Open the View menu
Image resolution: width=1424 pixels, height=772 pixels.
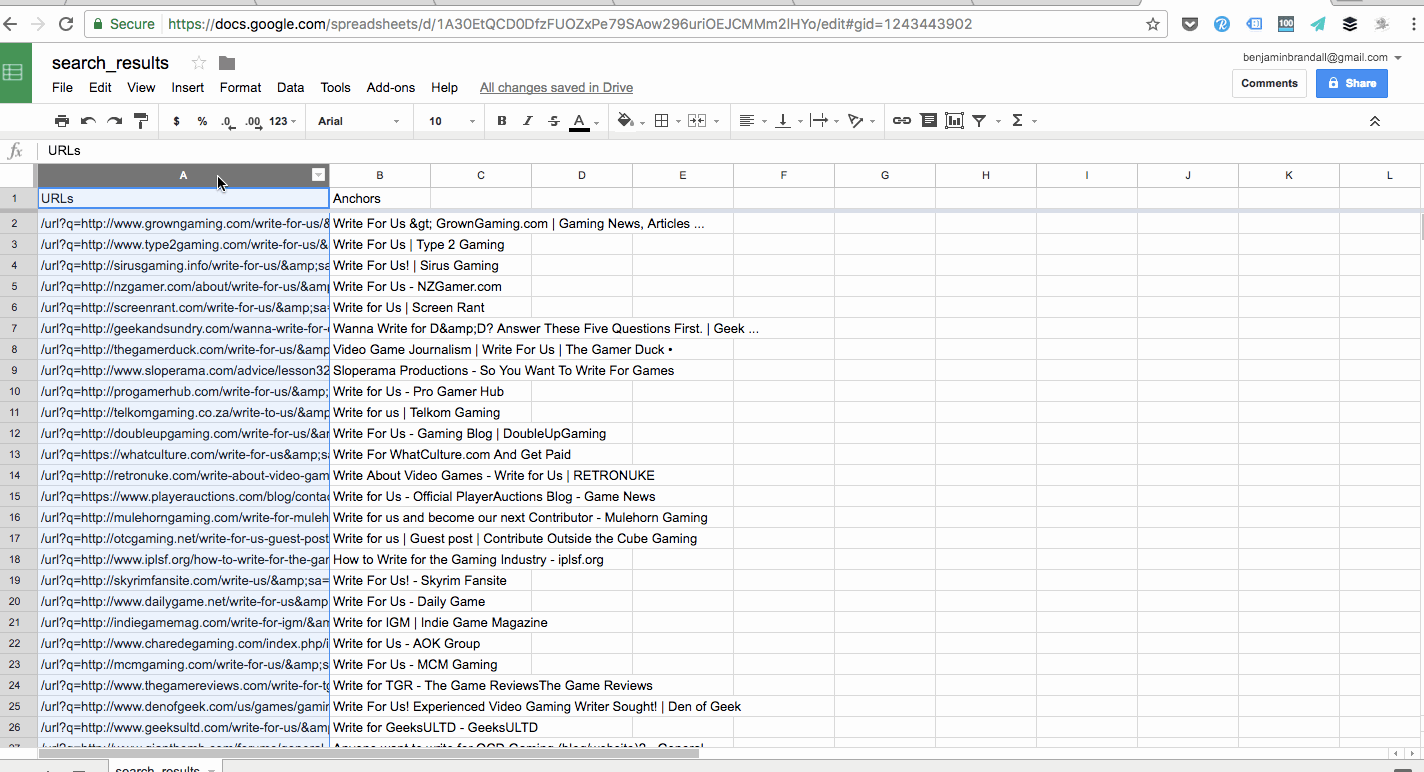(x=141, y=87)
